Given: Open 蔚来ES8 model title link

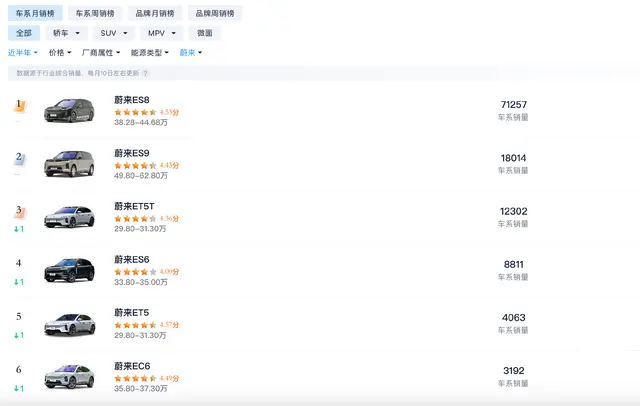Looking at the screenshot, I should pos(131,100).
